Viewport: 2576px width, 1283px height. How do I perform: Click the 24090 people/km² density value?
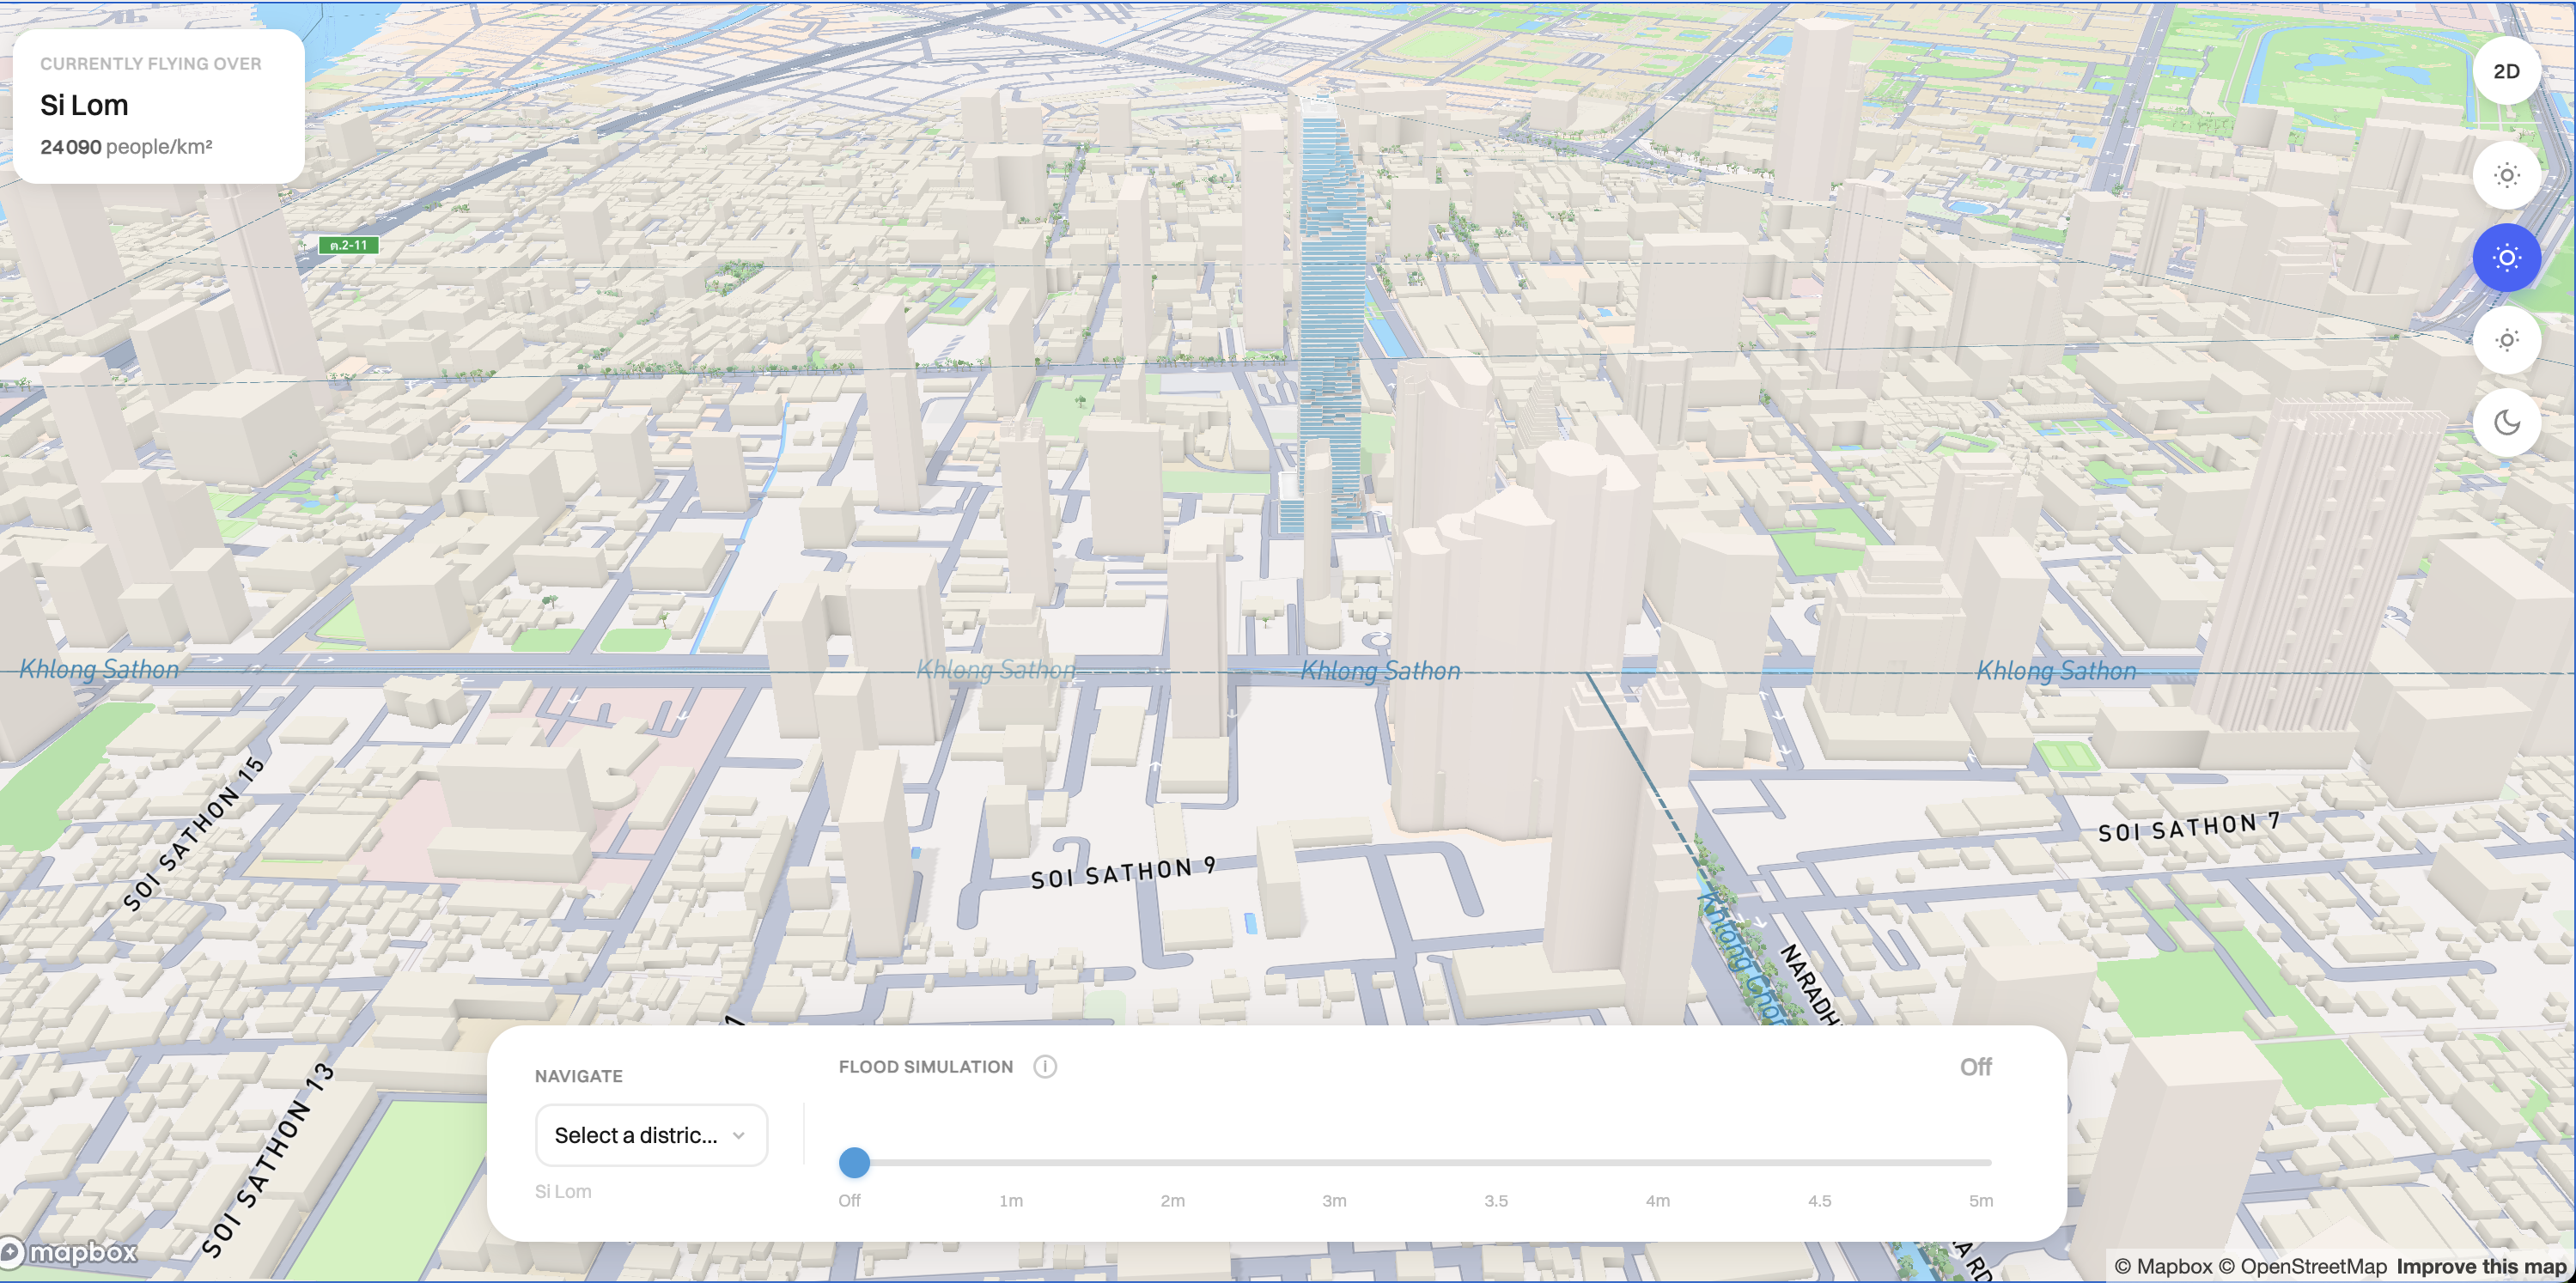pos(126,147)
